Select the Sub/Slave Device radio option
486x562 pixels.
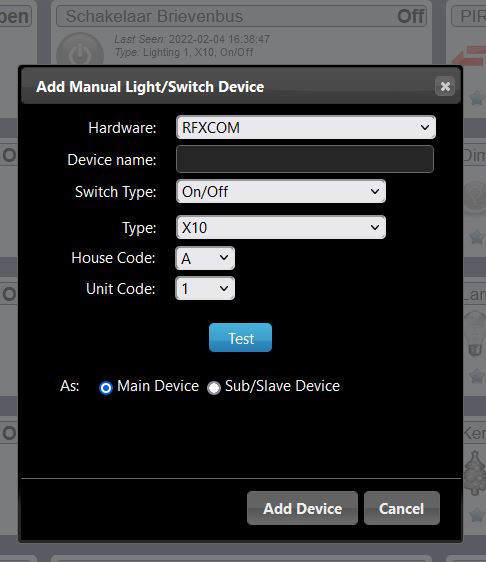point(214,388)
